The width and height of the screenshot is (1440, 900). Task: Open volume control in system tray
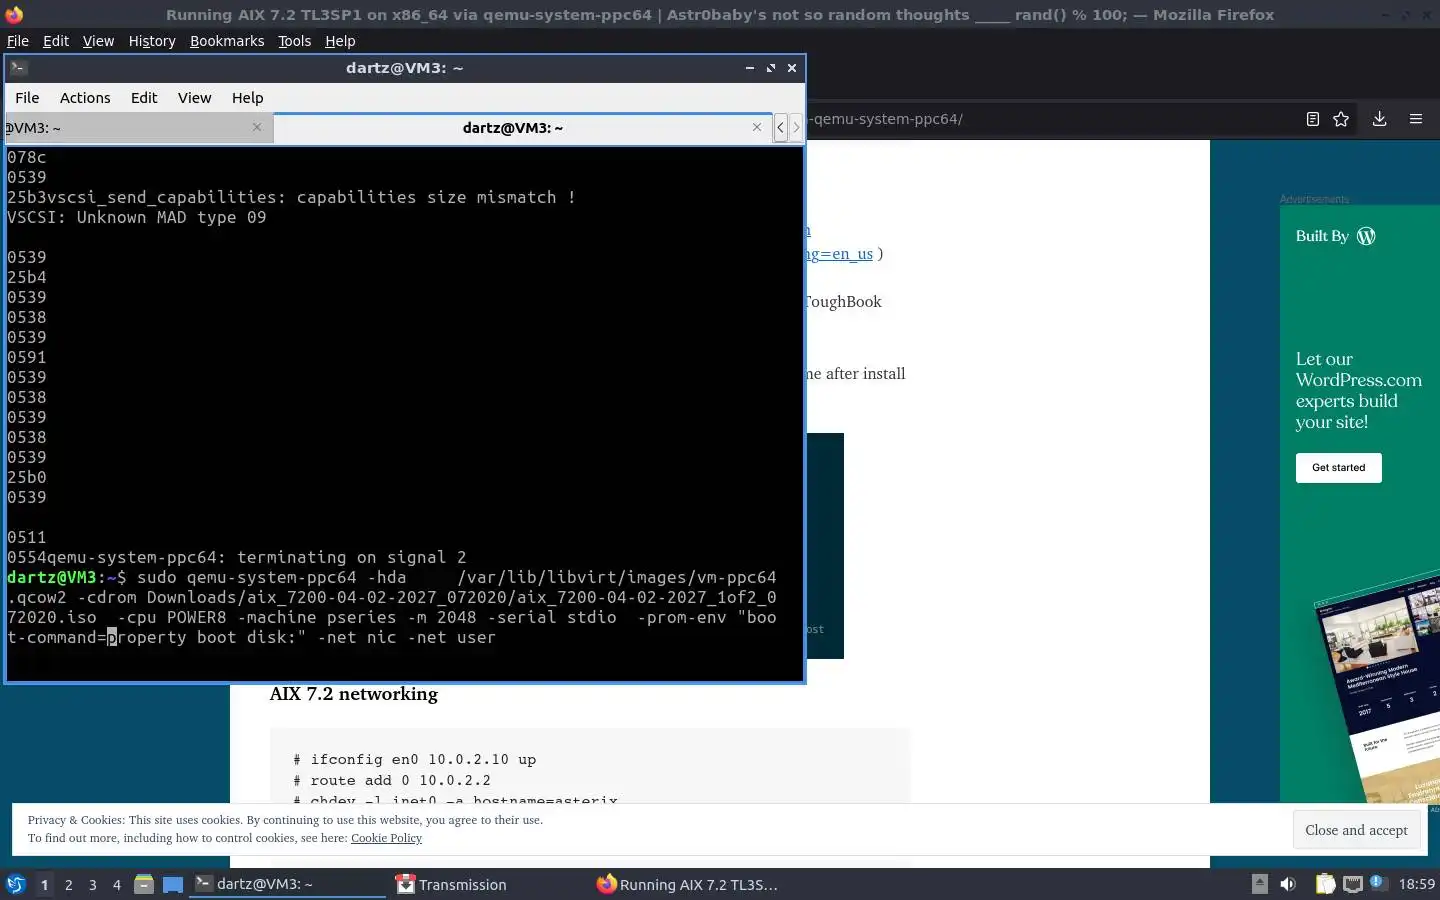tap(1288, 884)
